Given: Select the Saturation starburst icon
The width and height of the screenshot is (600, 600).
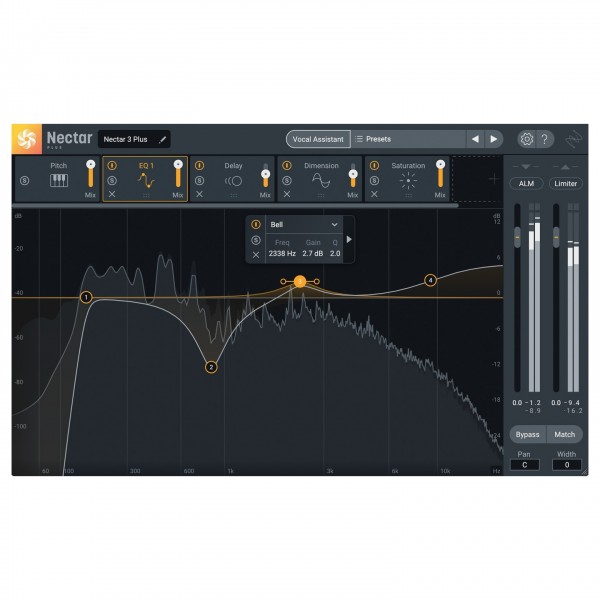Looking at the screenshot, I should click(408, 181).
